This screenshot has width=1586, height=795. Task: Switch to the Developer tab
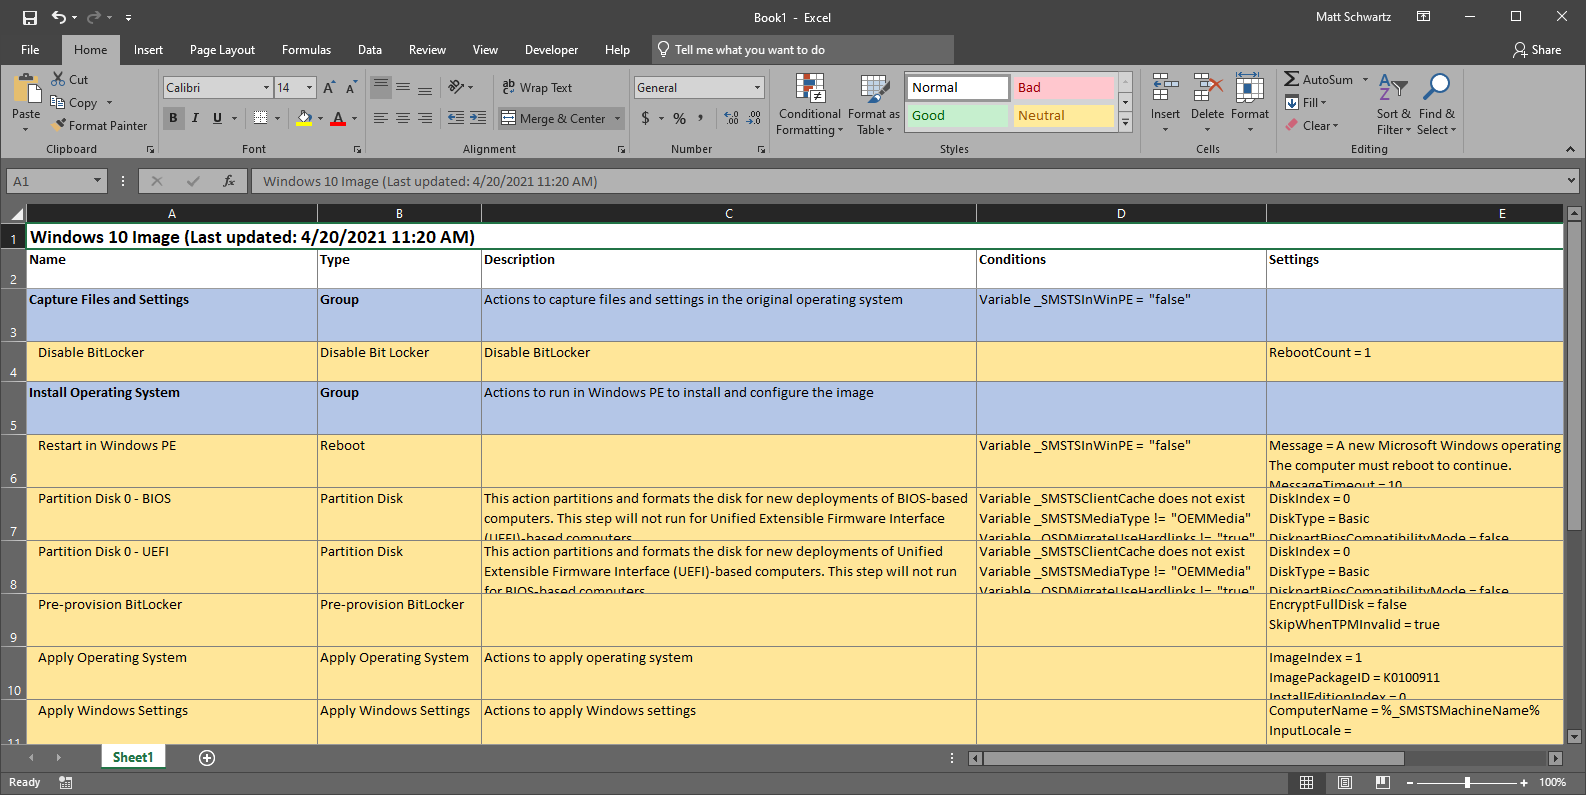point(551,50)
